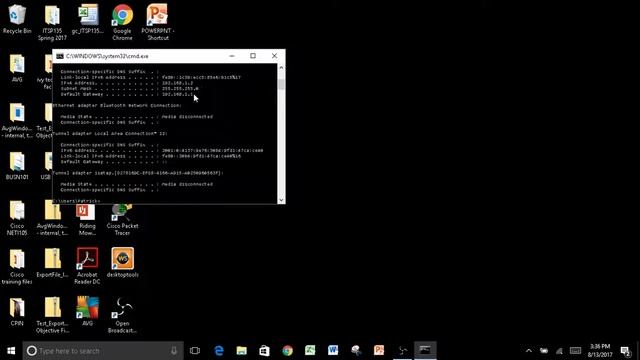Click the IPv4 Address line in cmd
Viewport: 640px width, 360px height.
(x=127, y=82)
